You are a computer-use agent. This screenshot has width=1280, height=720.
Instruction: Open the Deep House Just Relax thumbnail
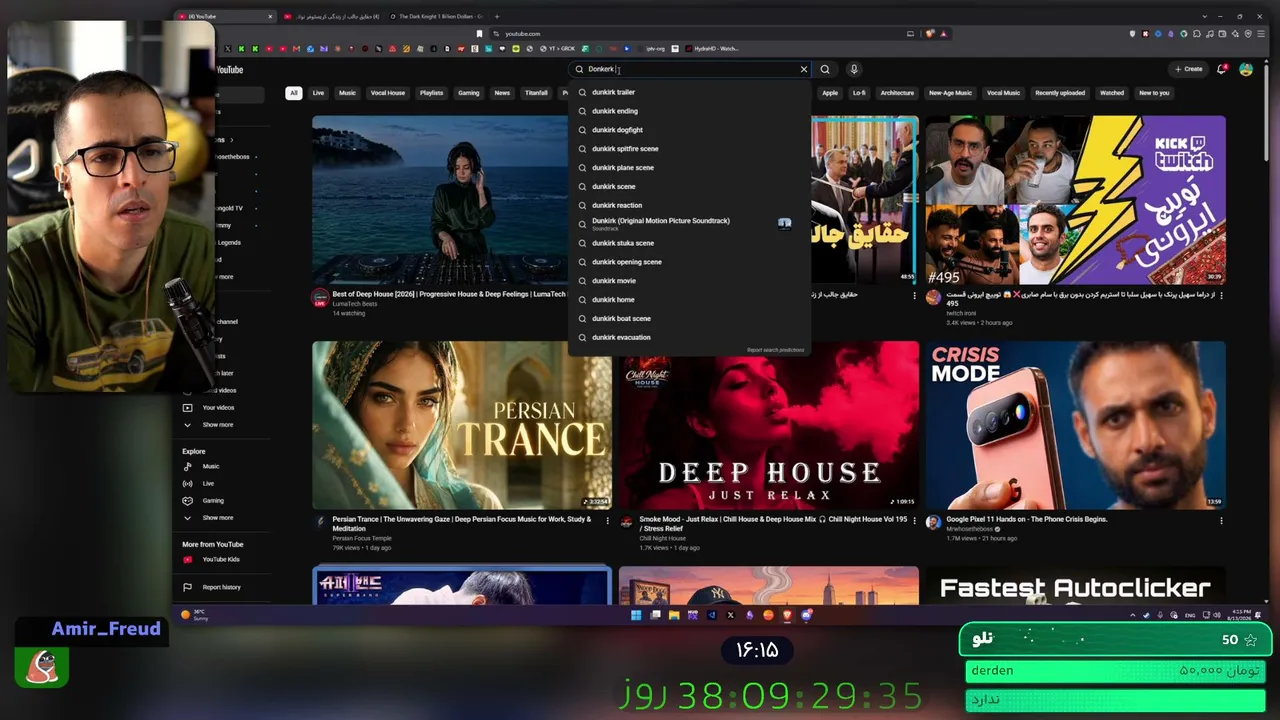[x=768, y=425]
